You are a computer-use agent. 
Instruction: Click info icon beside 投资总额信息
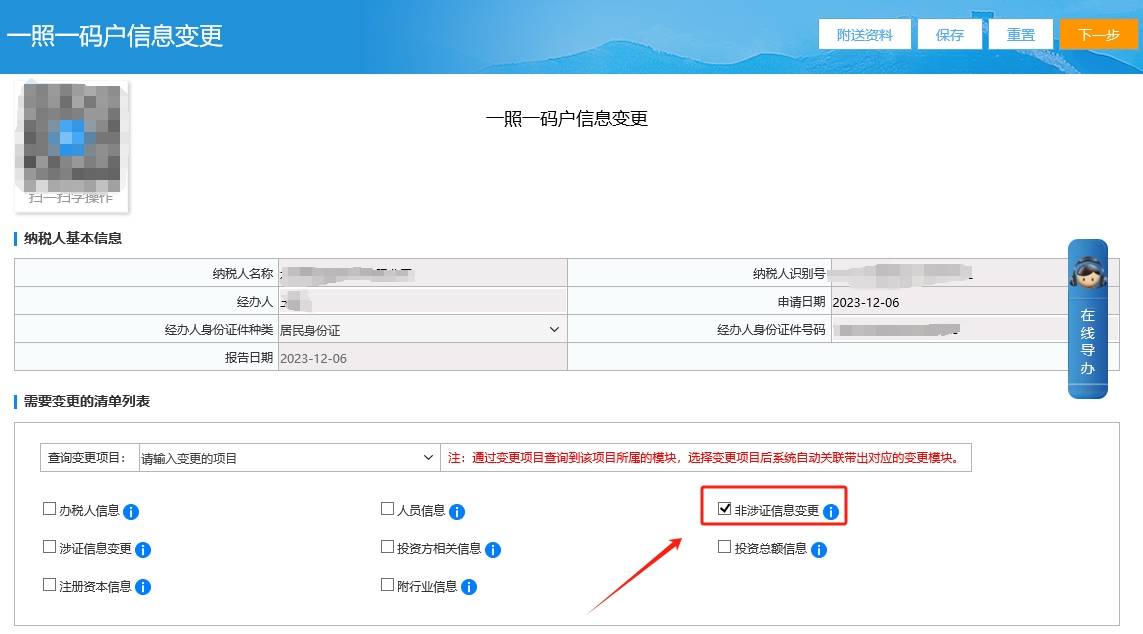pos(819,550)
